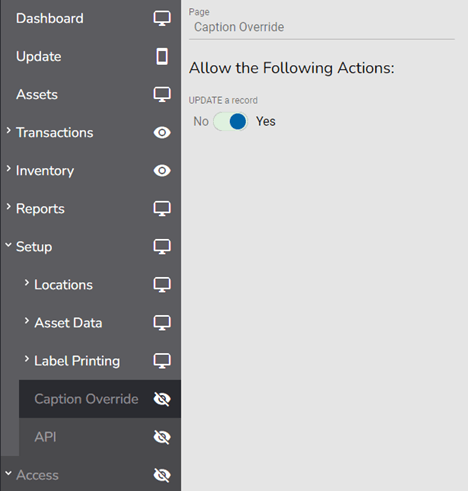The width and height of the screenshot is (468, 491).
Task: Click the monitor icon beside Label Printing
Action: tap(162, 361)
